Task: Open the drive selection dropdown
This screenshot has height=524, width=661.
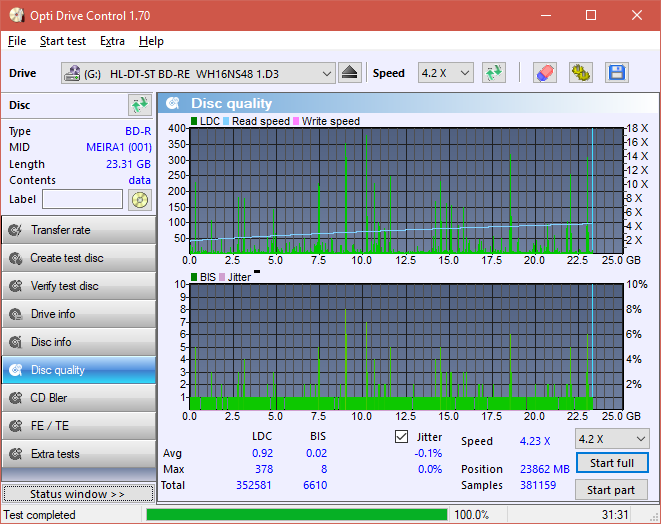Action: [198, 73]
